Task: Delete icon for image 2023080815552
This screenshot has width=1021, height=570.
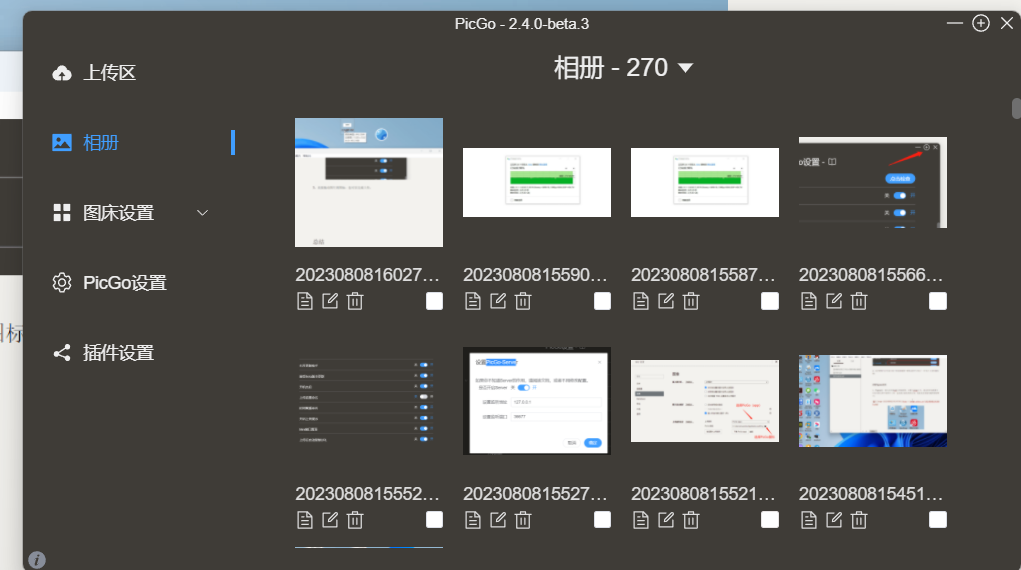Action: pyautogui.click(x=355, y=520)
